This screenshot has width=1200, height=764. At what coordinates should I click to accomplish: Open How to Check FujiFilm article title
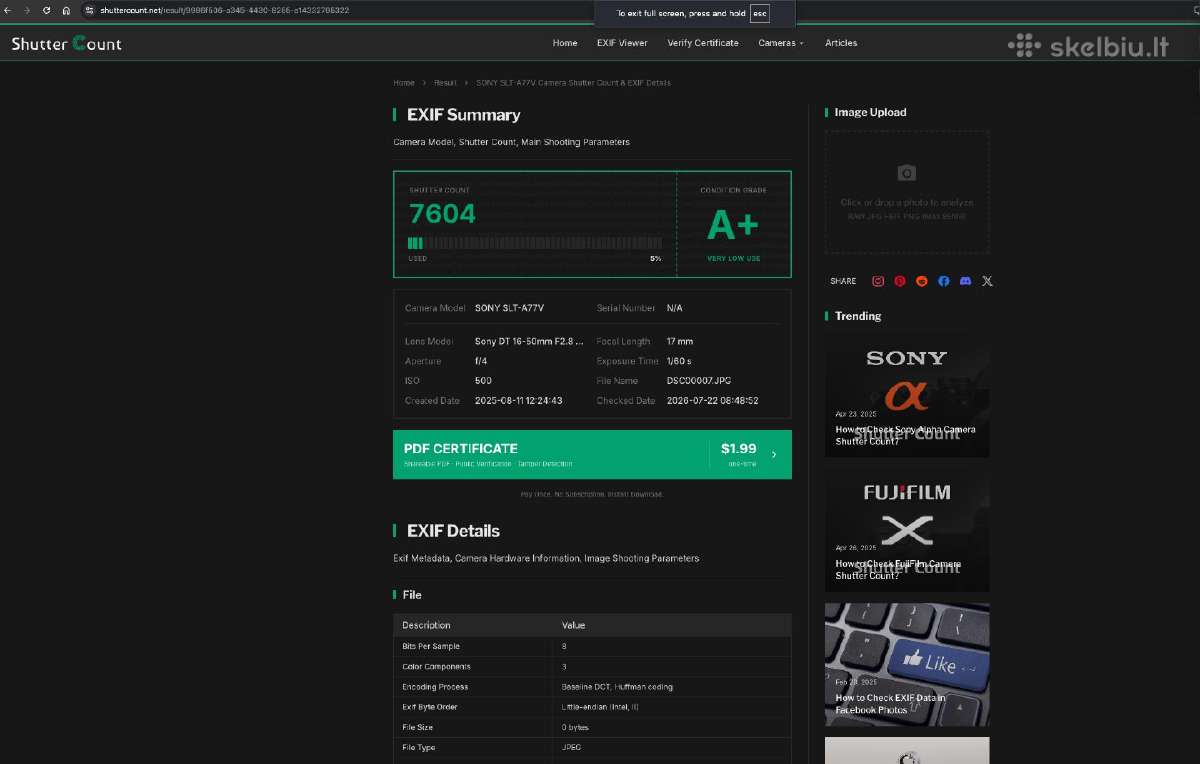click(x=897, y=569)
